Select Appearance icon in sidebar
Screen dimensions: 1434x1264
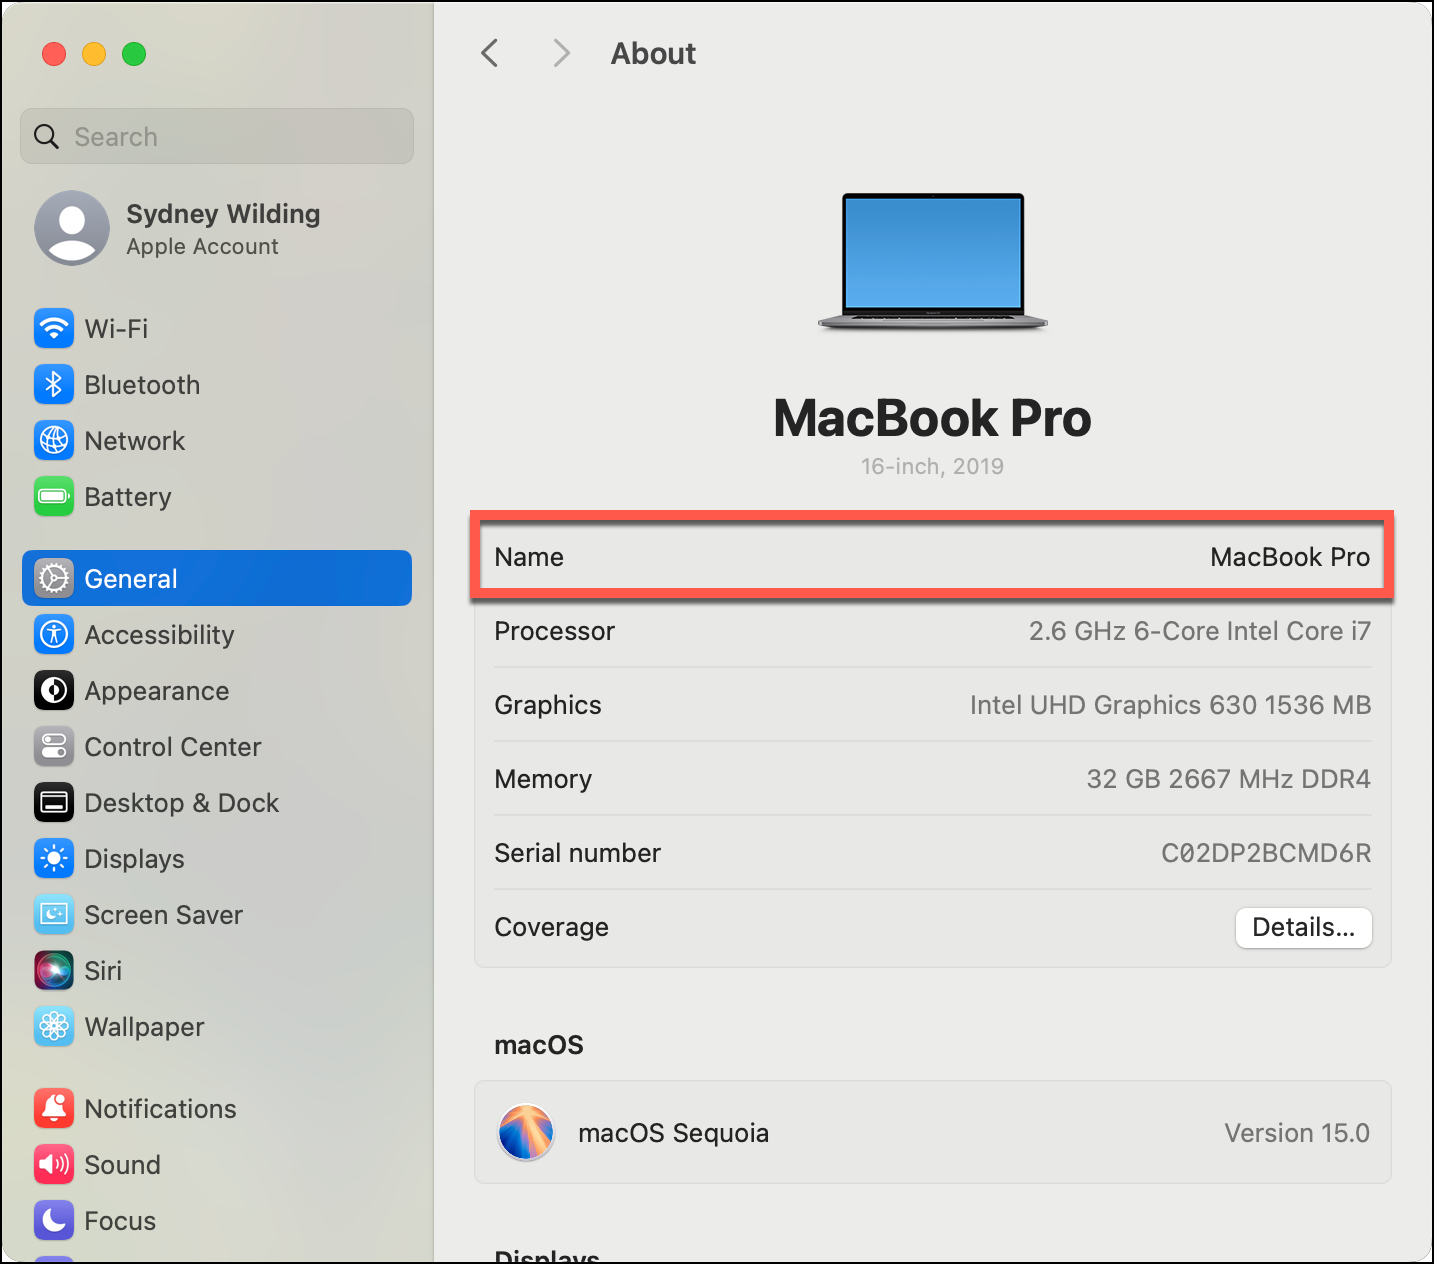click(x=54, y=690)
